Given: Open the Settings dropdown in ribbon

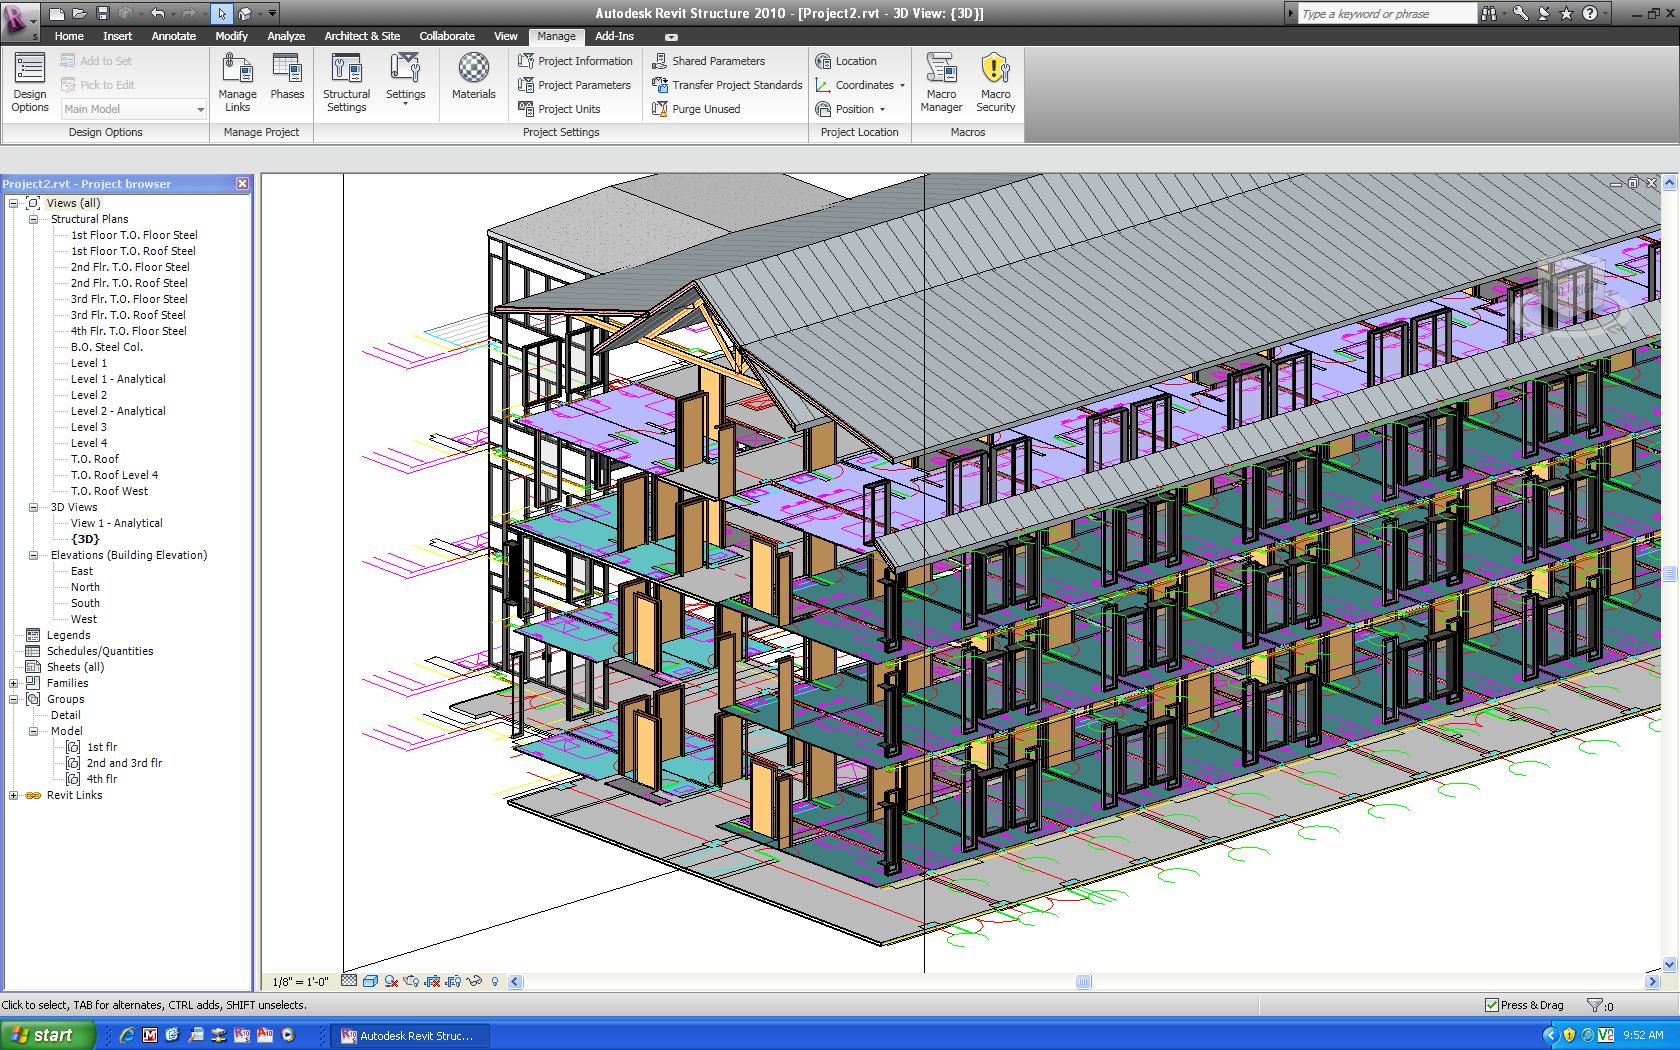Looking at the screenshot, I should (x=405, y=82).
